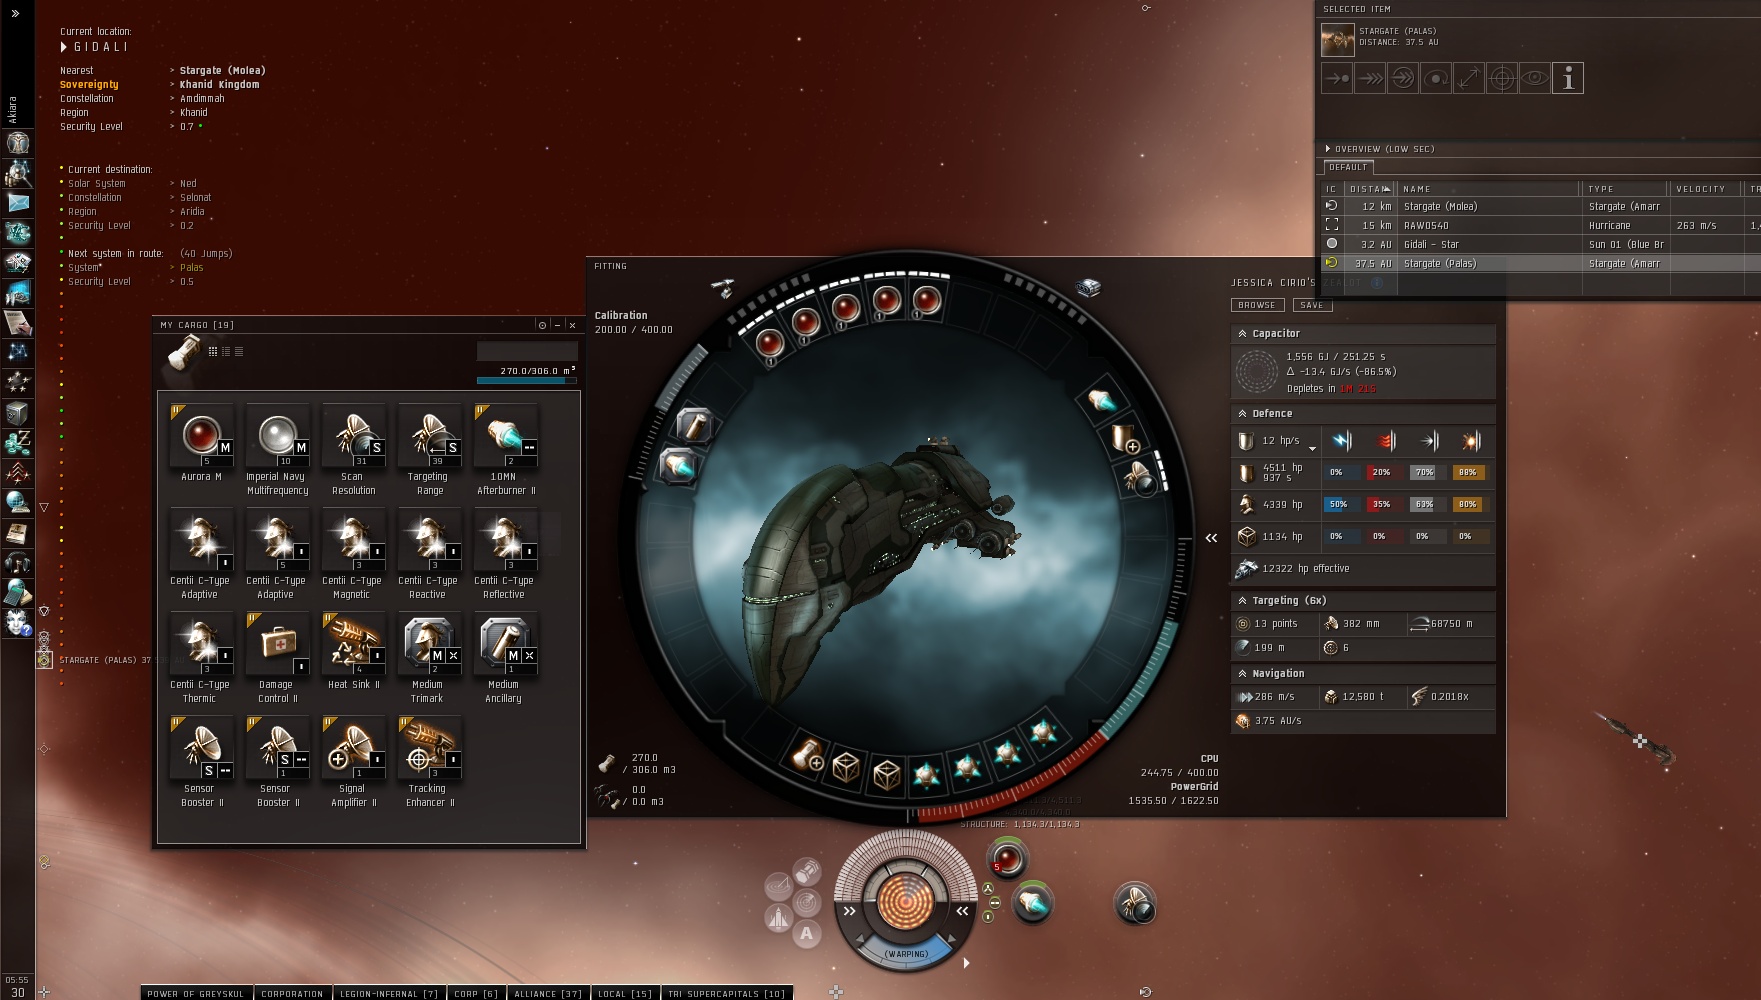The width and height of the screenshot is (1761, 1000).
Task: Open the help icon with question mark
Action: coord(18,623)
